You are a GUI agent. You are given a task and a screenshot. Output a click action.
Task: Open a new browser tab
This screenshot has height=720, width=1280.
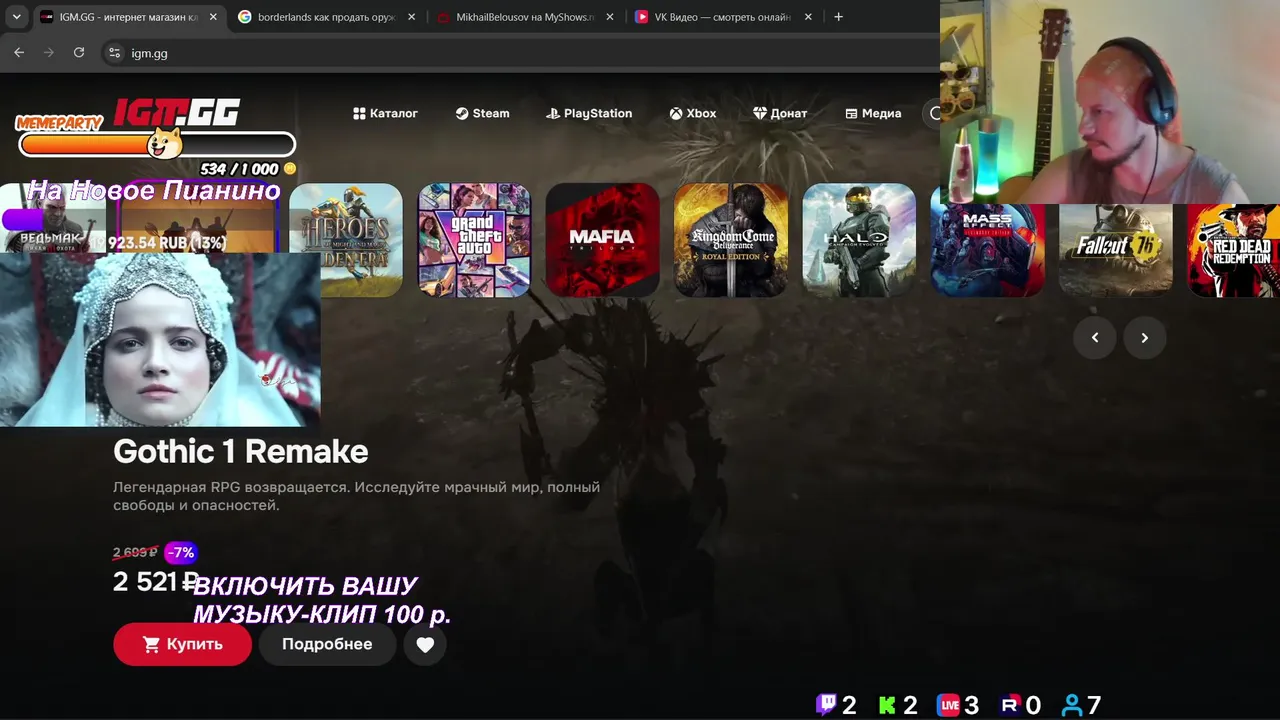tap(838, 17)
